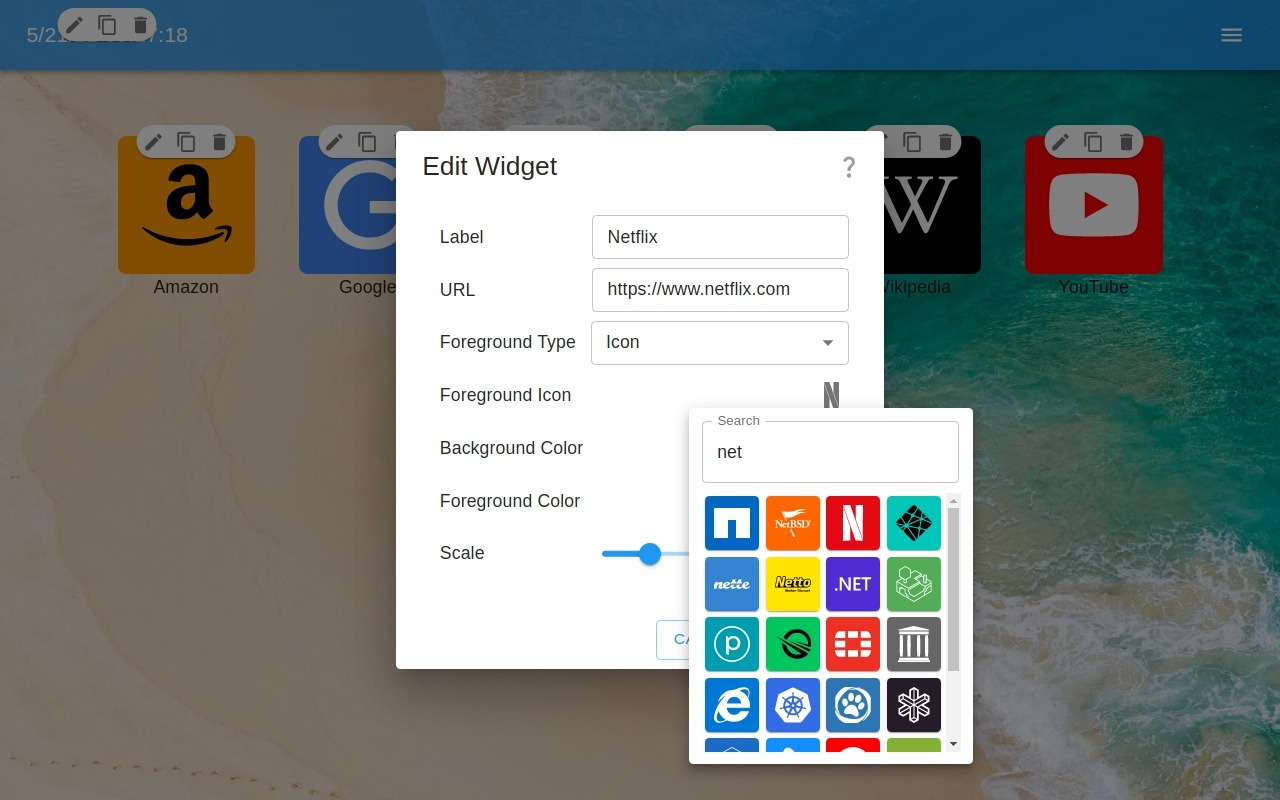Viewport: 1280px width, 800px height.
Task: Edit the Google widget with pencil icon
Action: pos(334,142)
